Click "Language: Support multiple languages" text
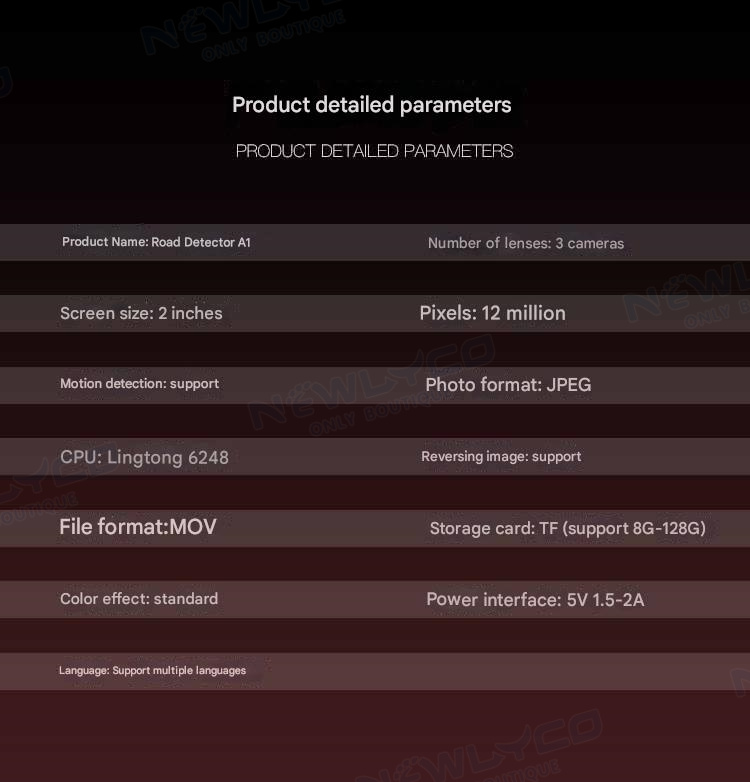This screenshot has height=782, width=750. click(152, 670)
